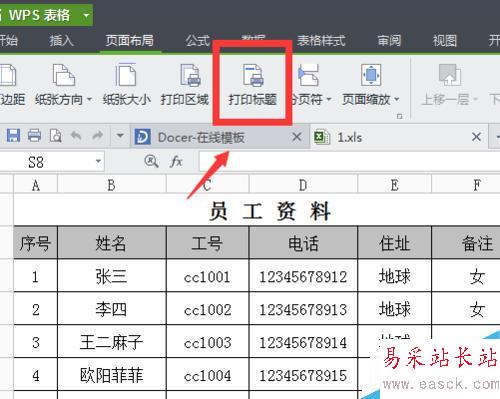Click the formula bar input field
The height and width of the screenshot is (399, 500).
click(x=349, y=162)
